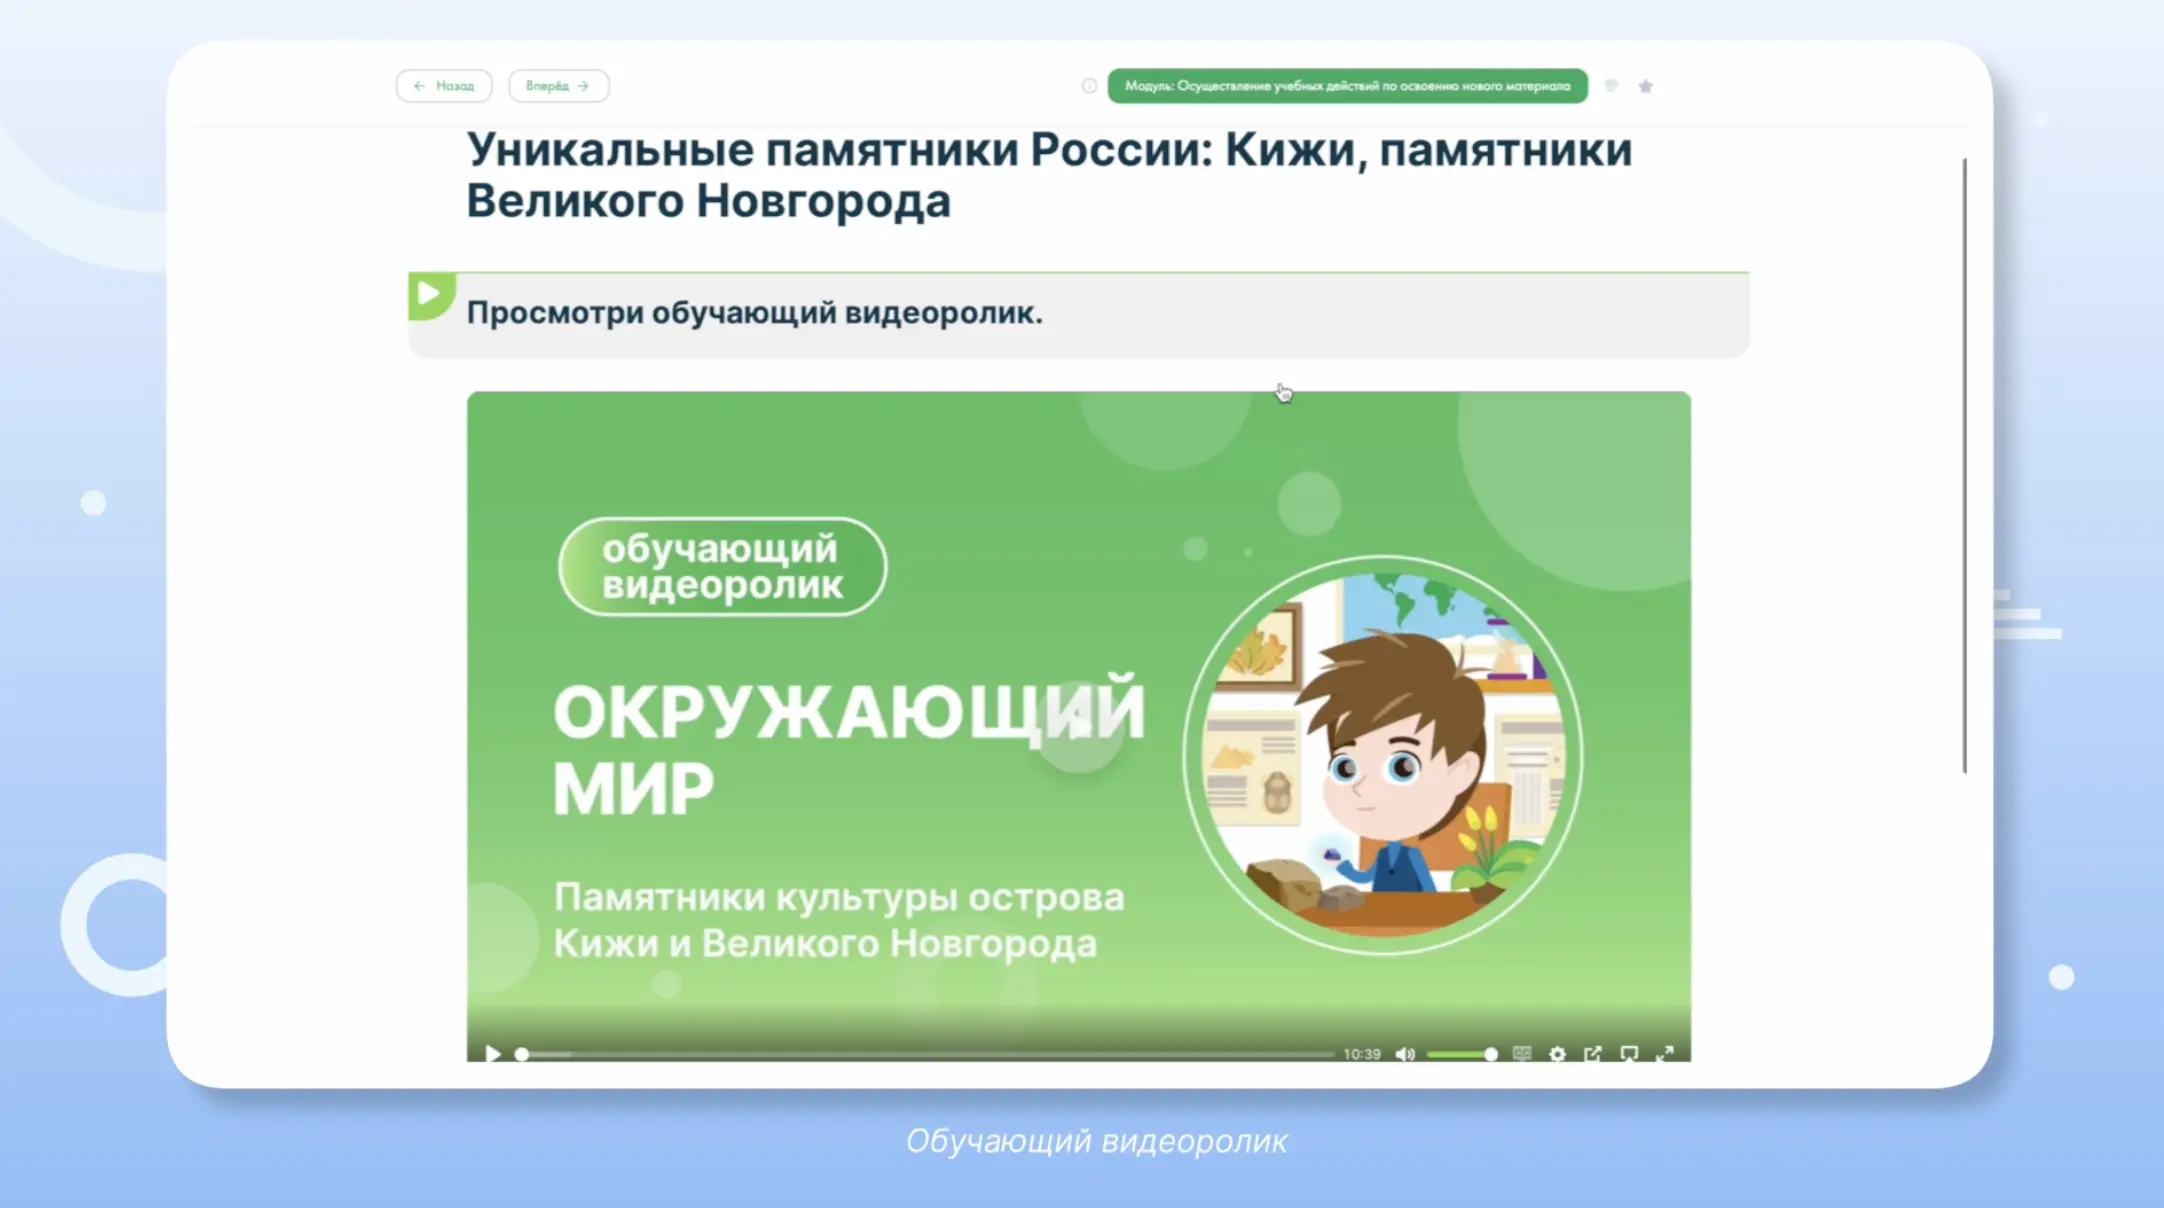Open the video in a new window
This screenshot has width=2164, height=1208.
(1593, 1053)
